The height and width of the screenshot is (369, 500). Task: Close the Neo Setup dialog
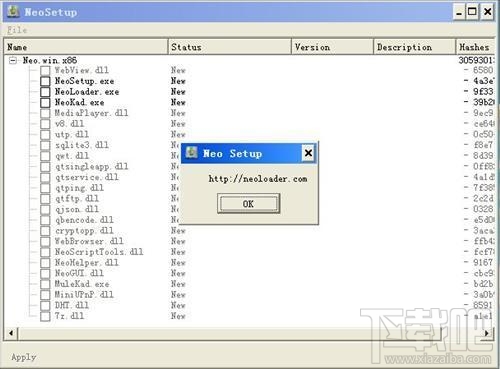pos(308,153)
